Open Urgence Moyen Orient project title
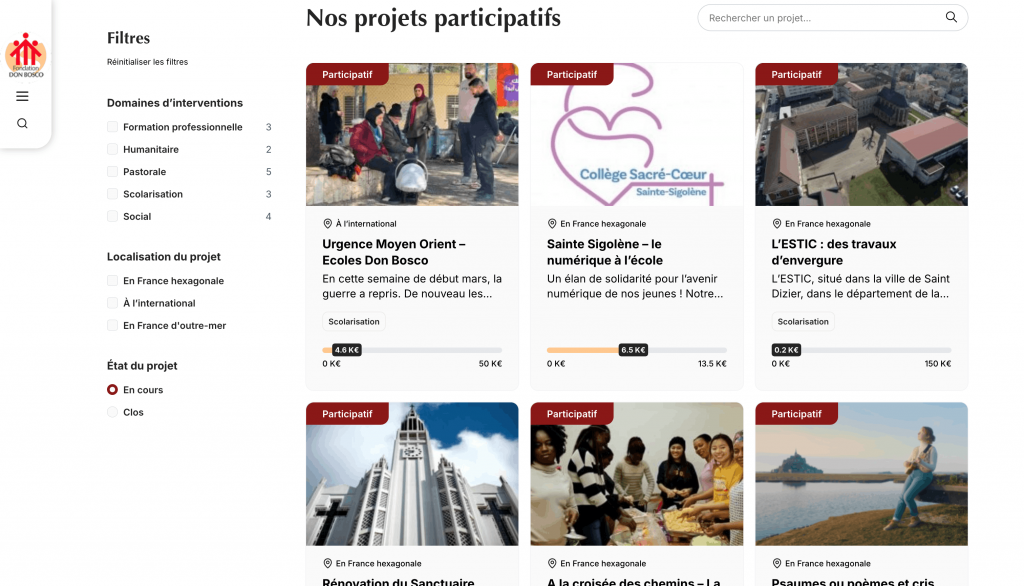The width and height of the screenshot is (1024, 586). 394,252
